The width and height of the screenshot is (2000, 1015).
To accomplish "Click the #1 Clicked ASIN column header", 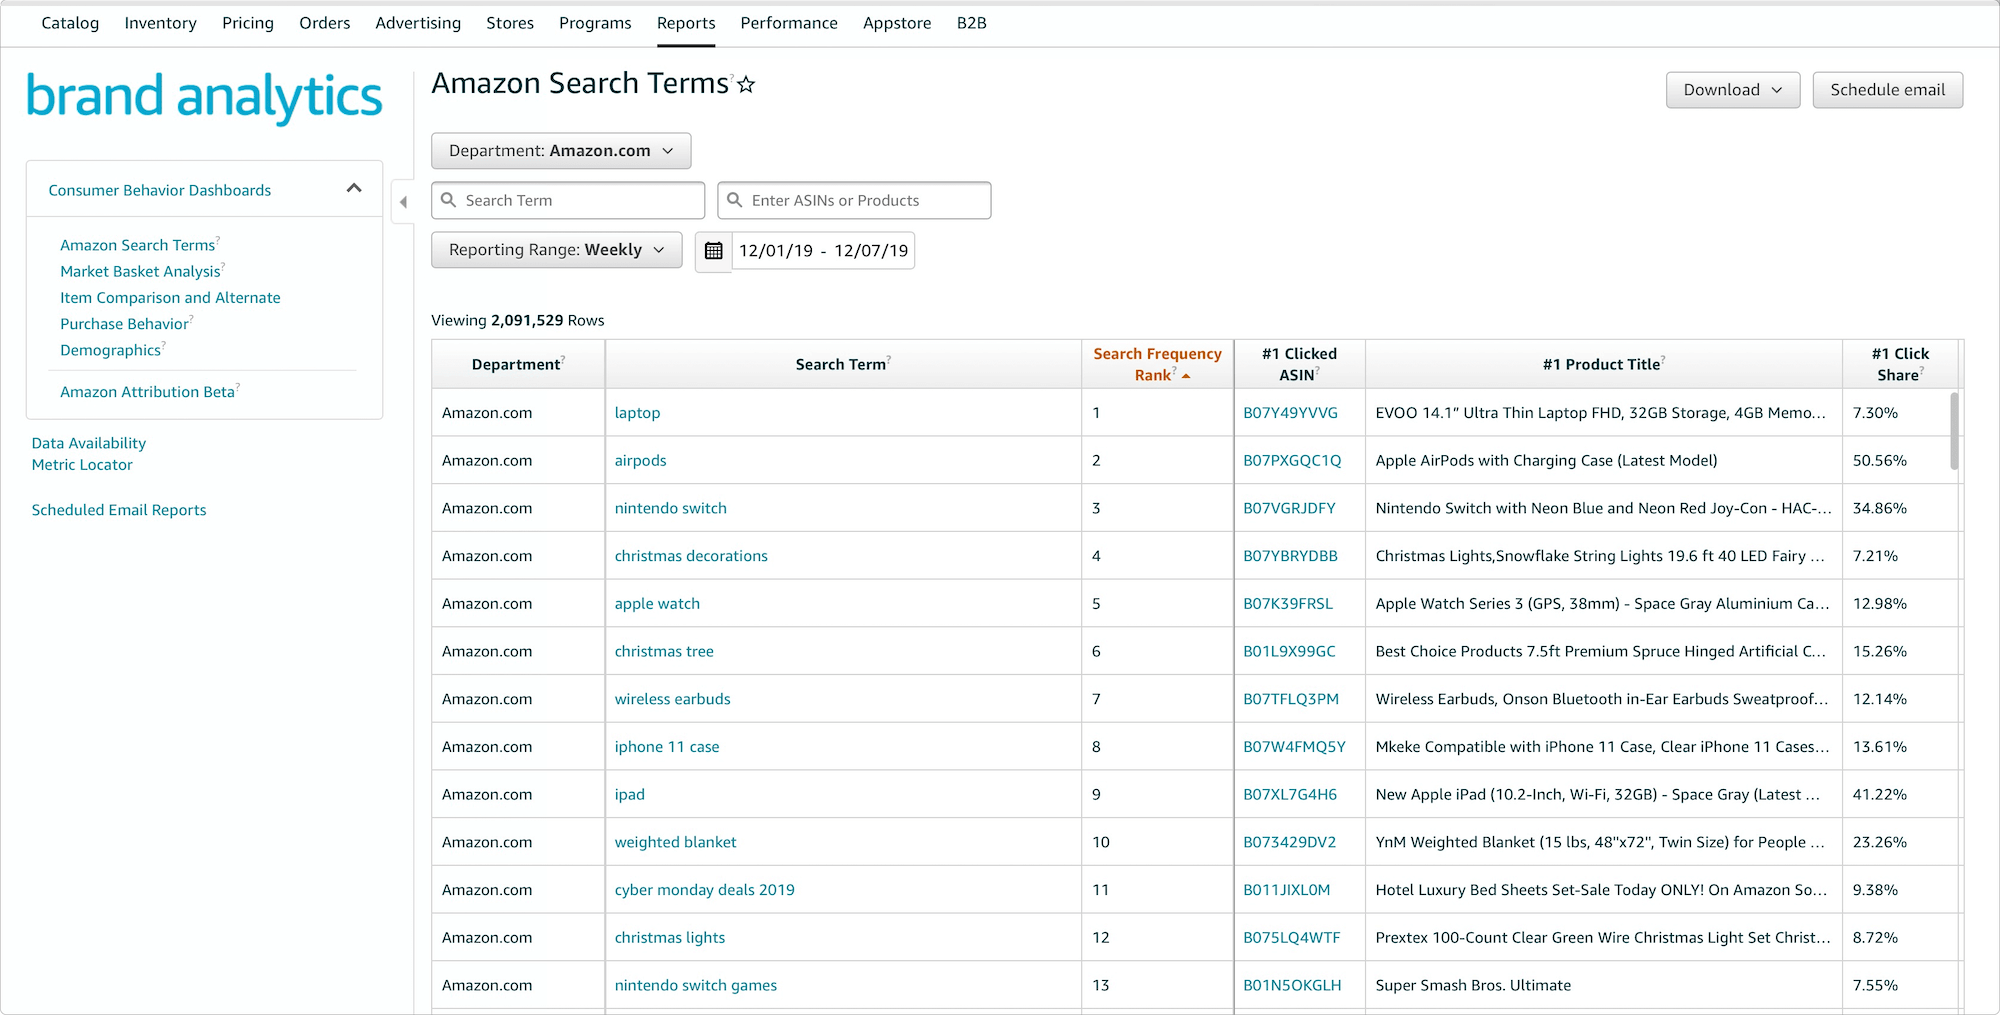I will (x=1299, y=364).
